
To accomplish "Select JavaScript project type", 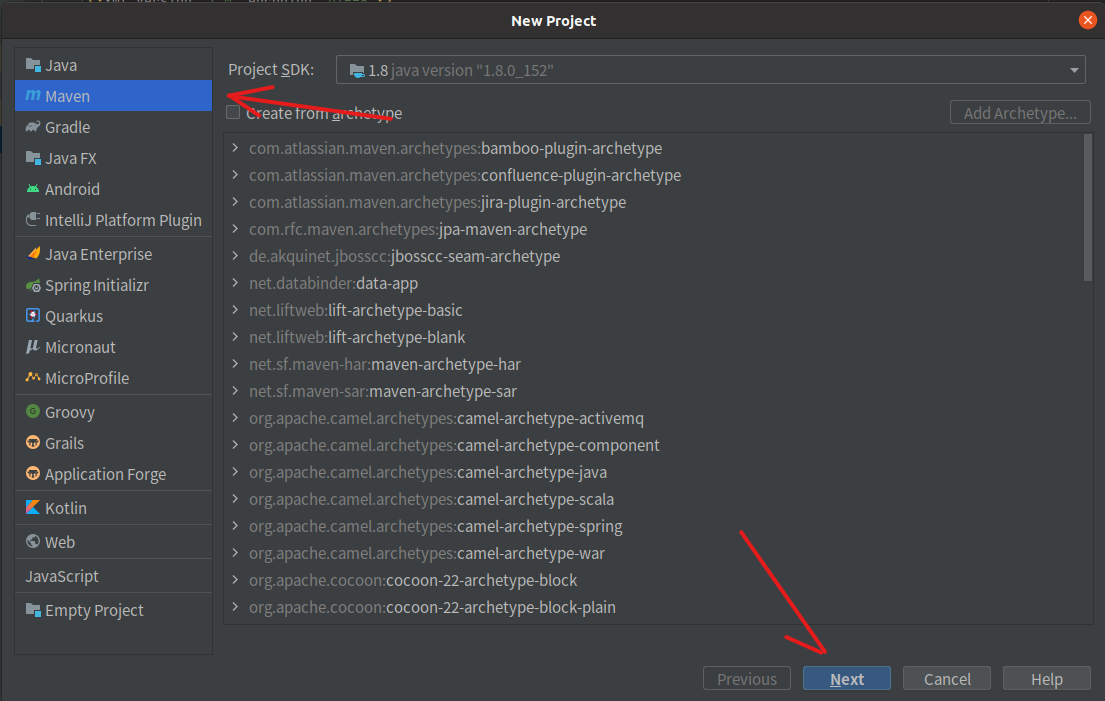I will click(62, 576).
